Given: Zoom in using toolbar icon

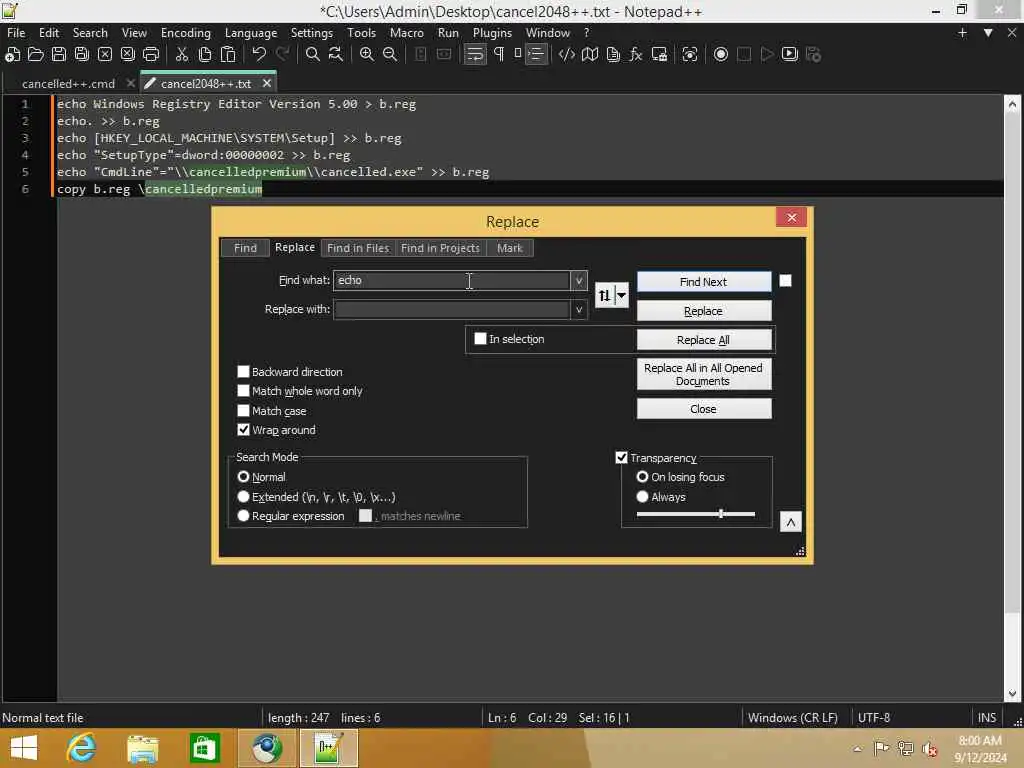Looking at the screenshot, I should point(367,54).
